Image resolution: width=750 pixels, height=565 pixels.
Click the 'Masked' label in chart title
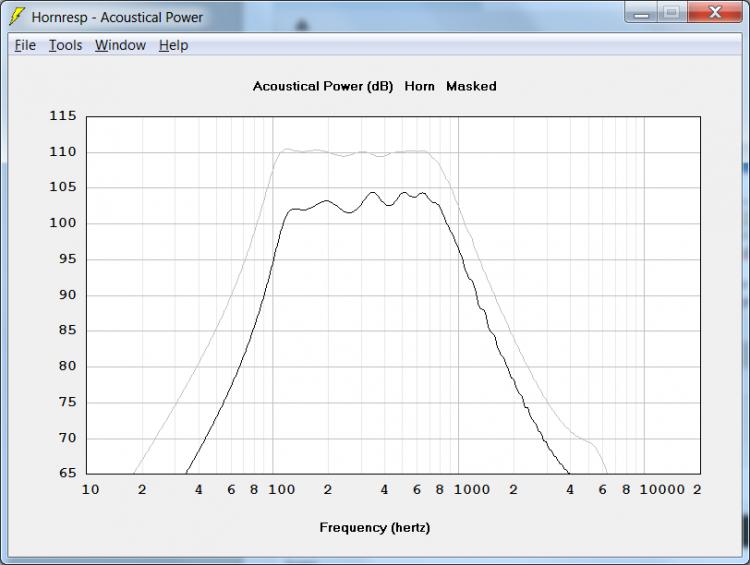[471, 87]
